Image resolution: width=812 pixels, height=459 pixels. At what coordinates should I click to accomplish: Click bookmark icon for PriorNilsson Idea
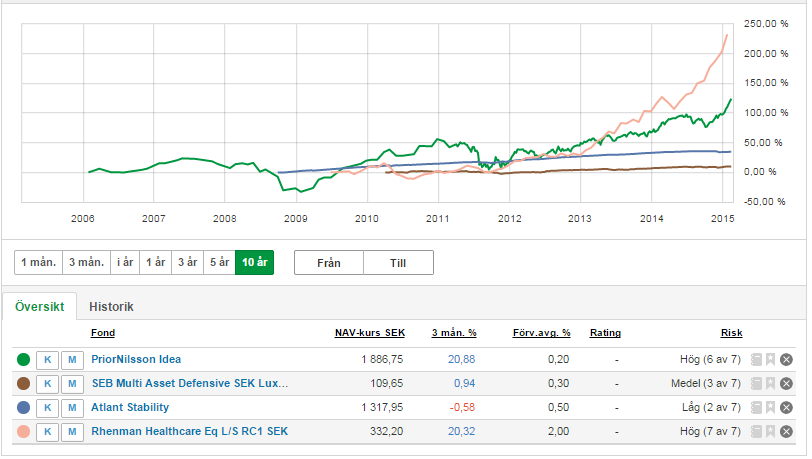click(x=771, y=360)
